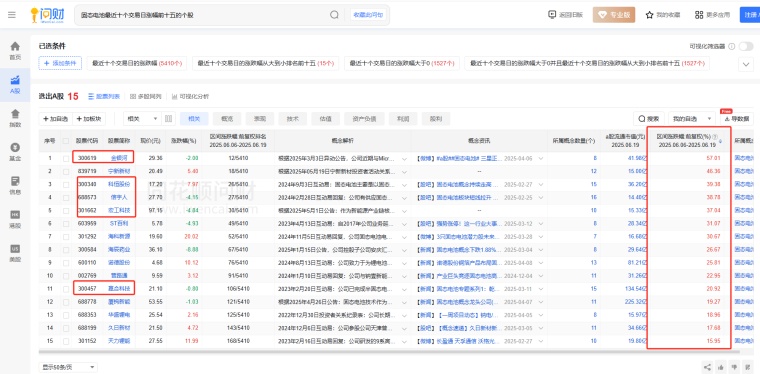The image size is (760, 374).
Task: Select the 相关 category tab
Action: pos(194,119)
